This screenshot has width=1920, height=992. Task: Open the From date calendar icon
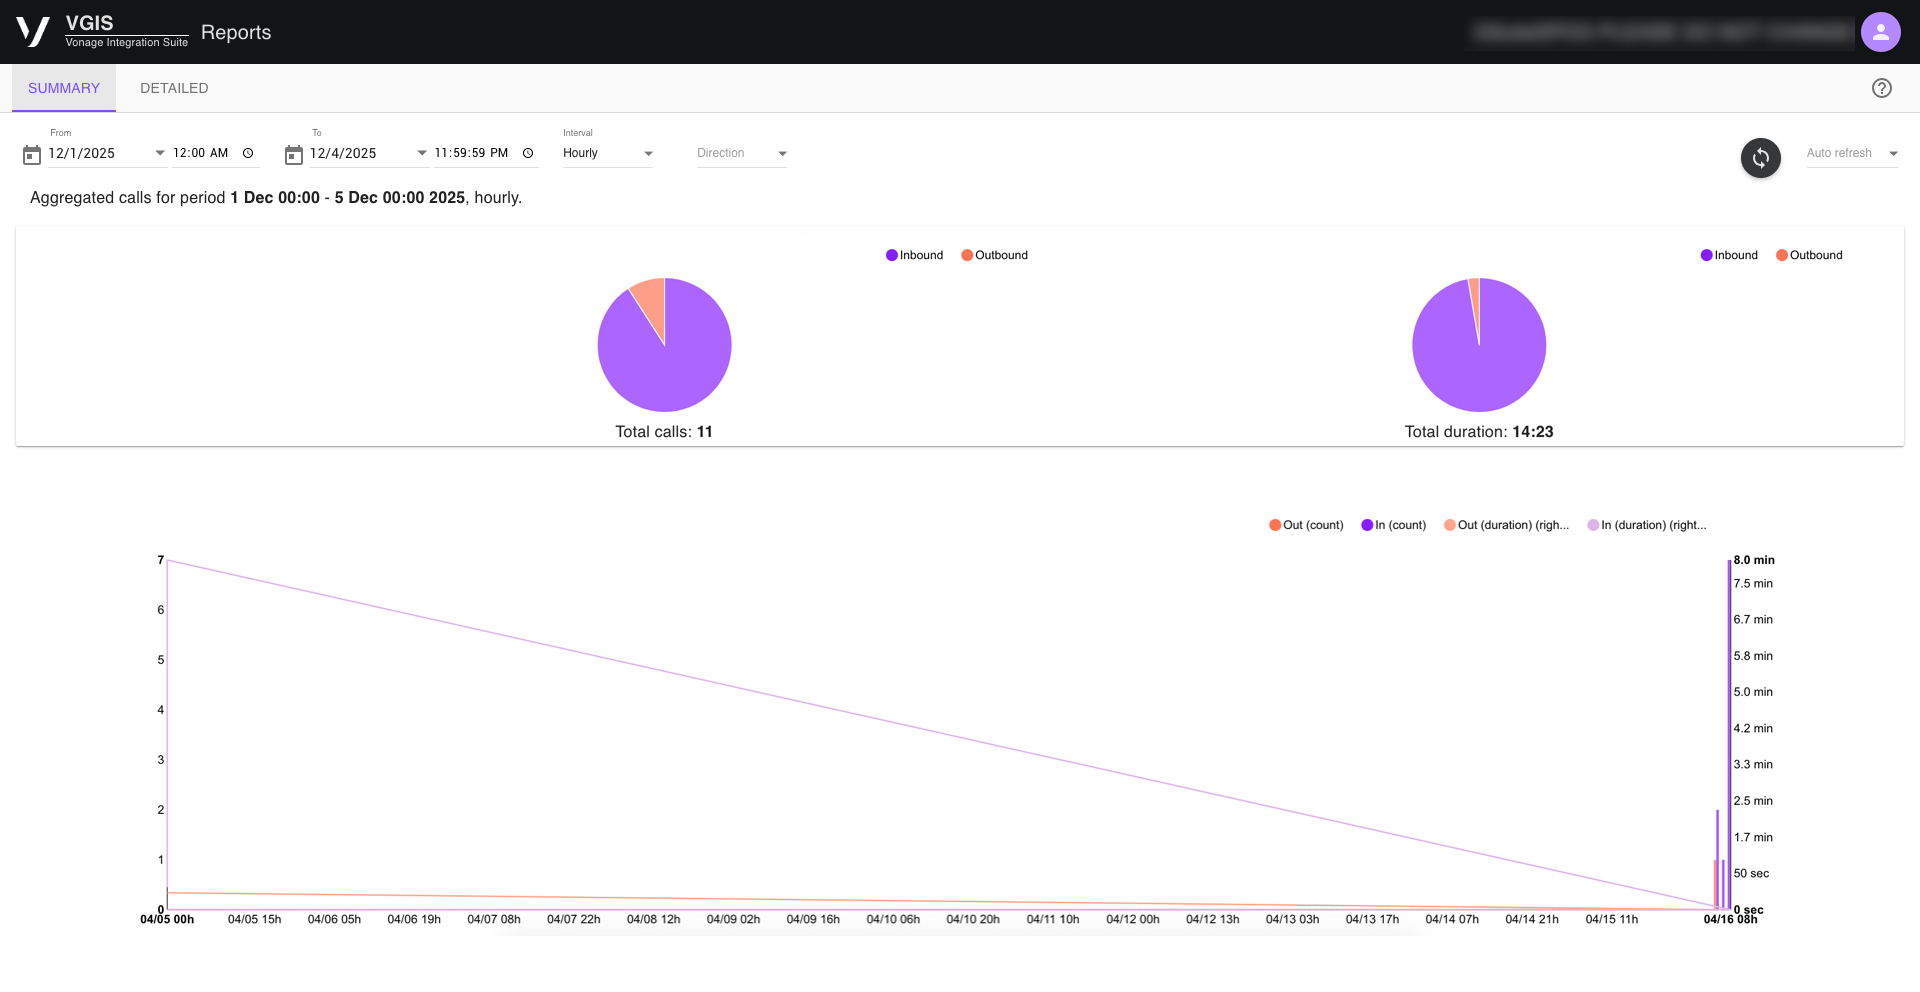pyautogui.click(x=32, y=154)
